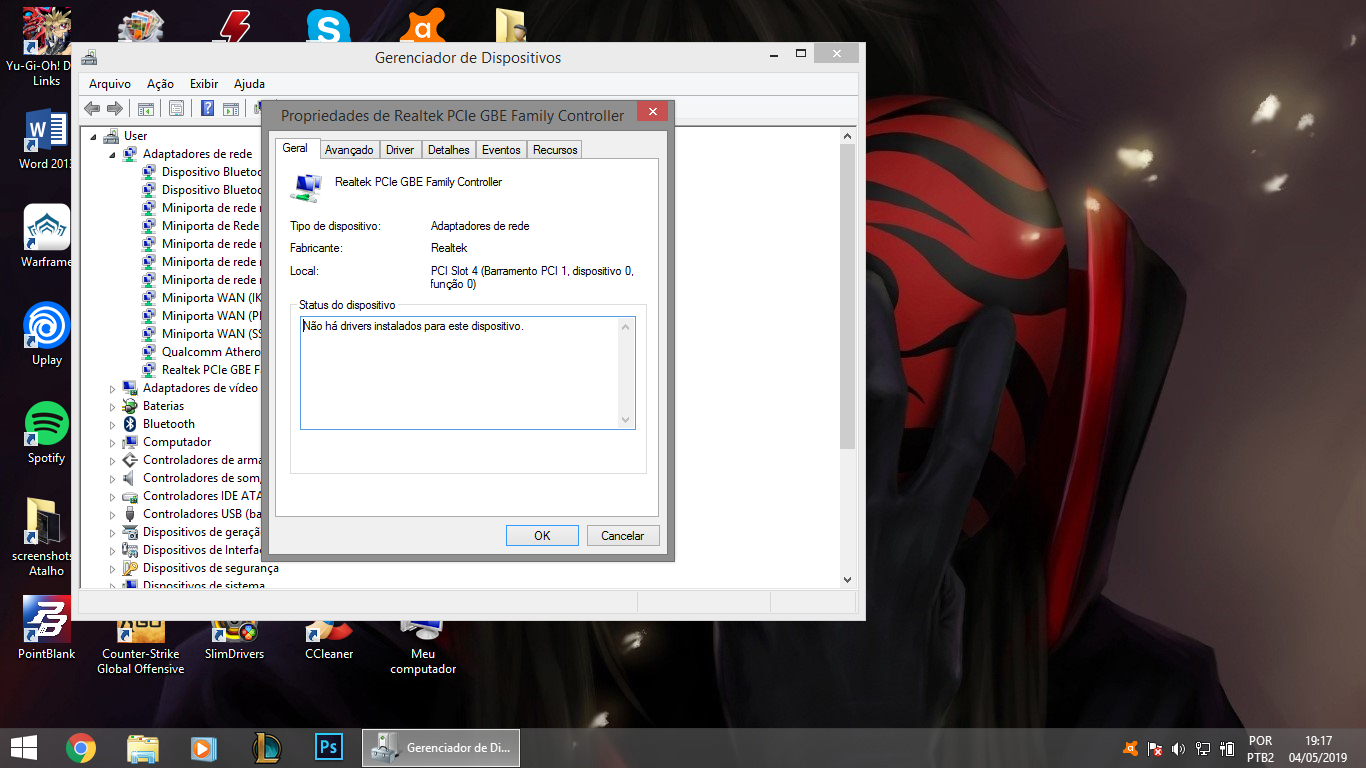1366x768 pixels.
Task: Click the battery power tray icon
Action: click(1227, 748)
